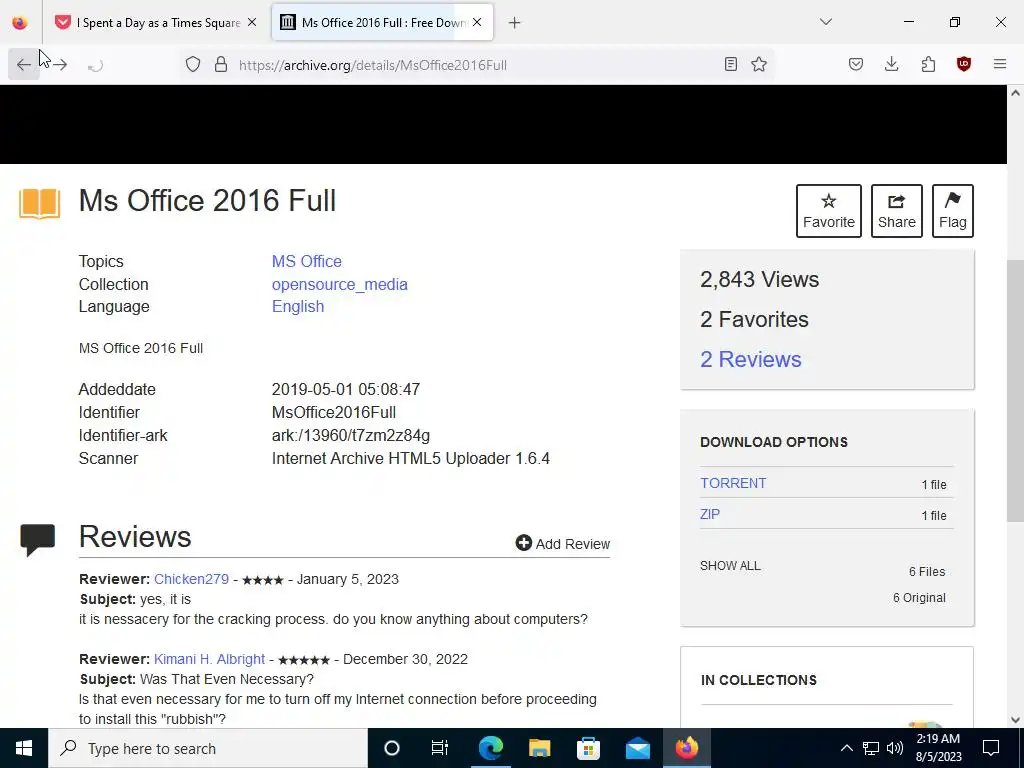This screenshot has height=768, width=1024.
Task: Click the Share button
Action: (897, 211)
